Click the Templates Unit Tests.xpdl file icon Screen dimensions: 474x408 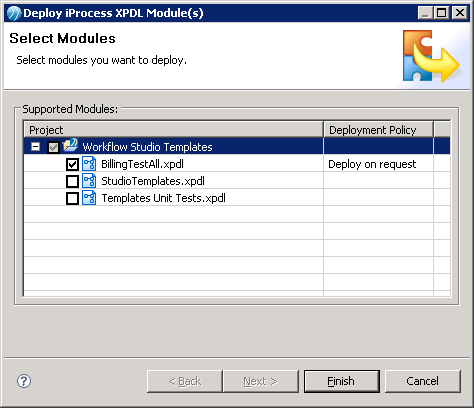pyautogui.click(x=89, y=198)
